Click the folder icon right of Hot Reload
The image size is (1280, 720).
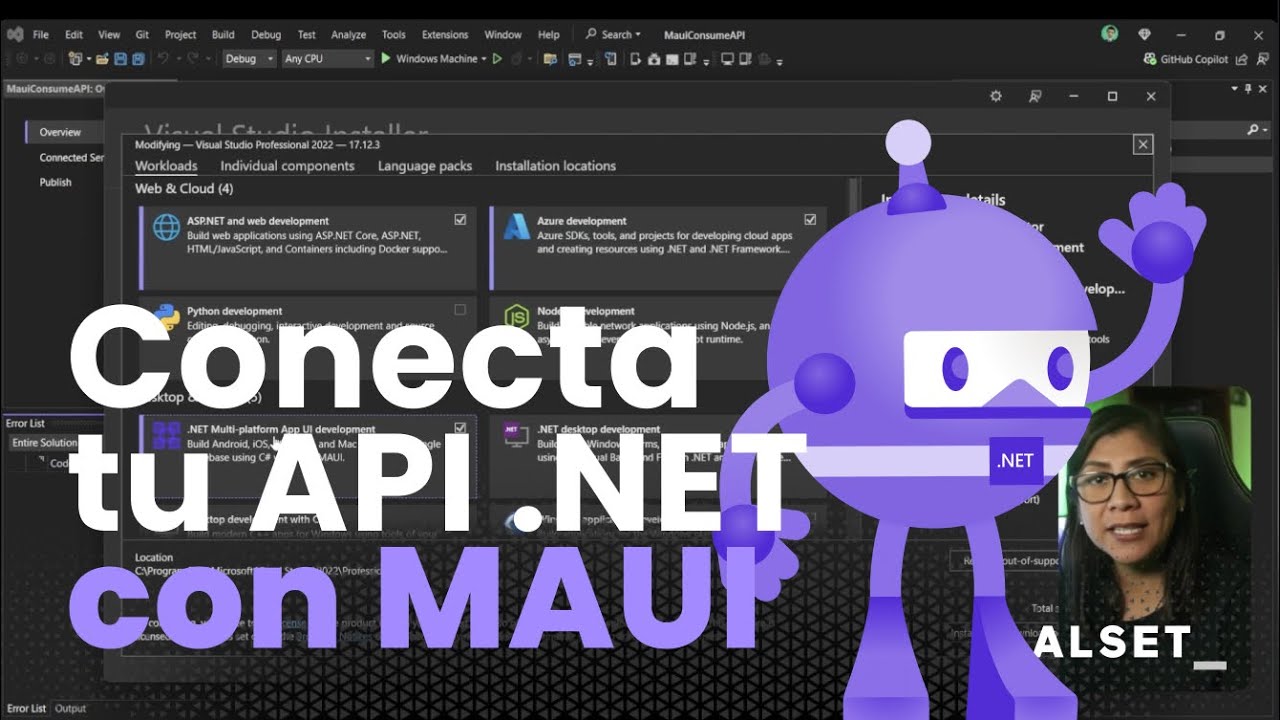click(550, 59)
